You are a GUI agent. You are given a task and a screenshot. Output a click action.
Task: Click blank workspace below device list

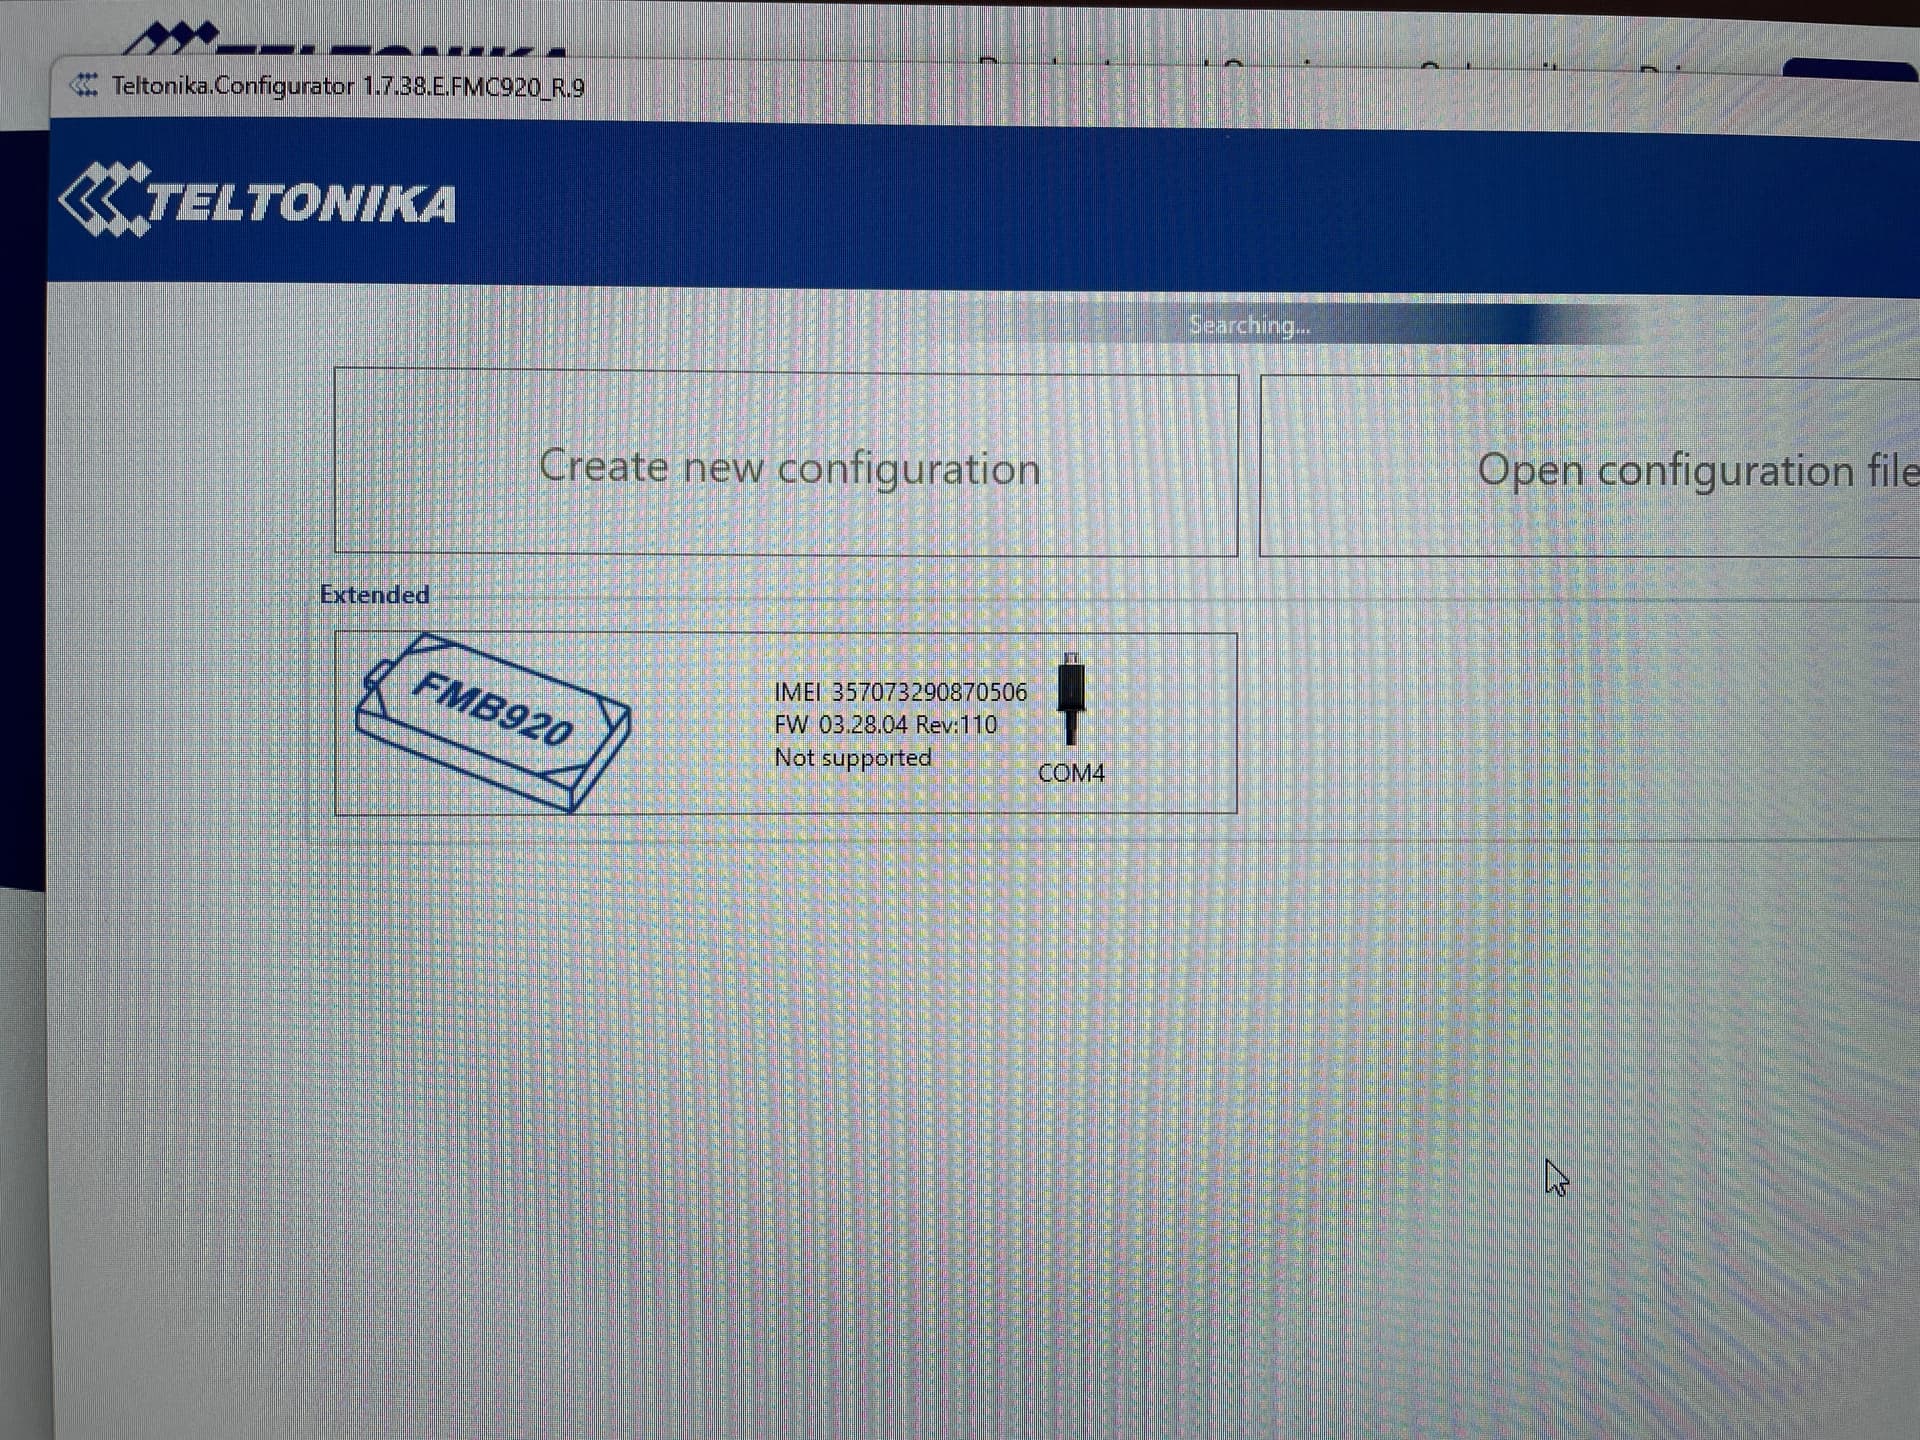900,1100
